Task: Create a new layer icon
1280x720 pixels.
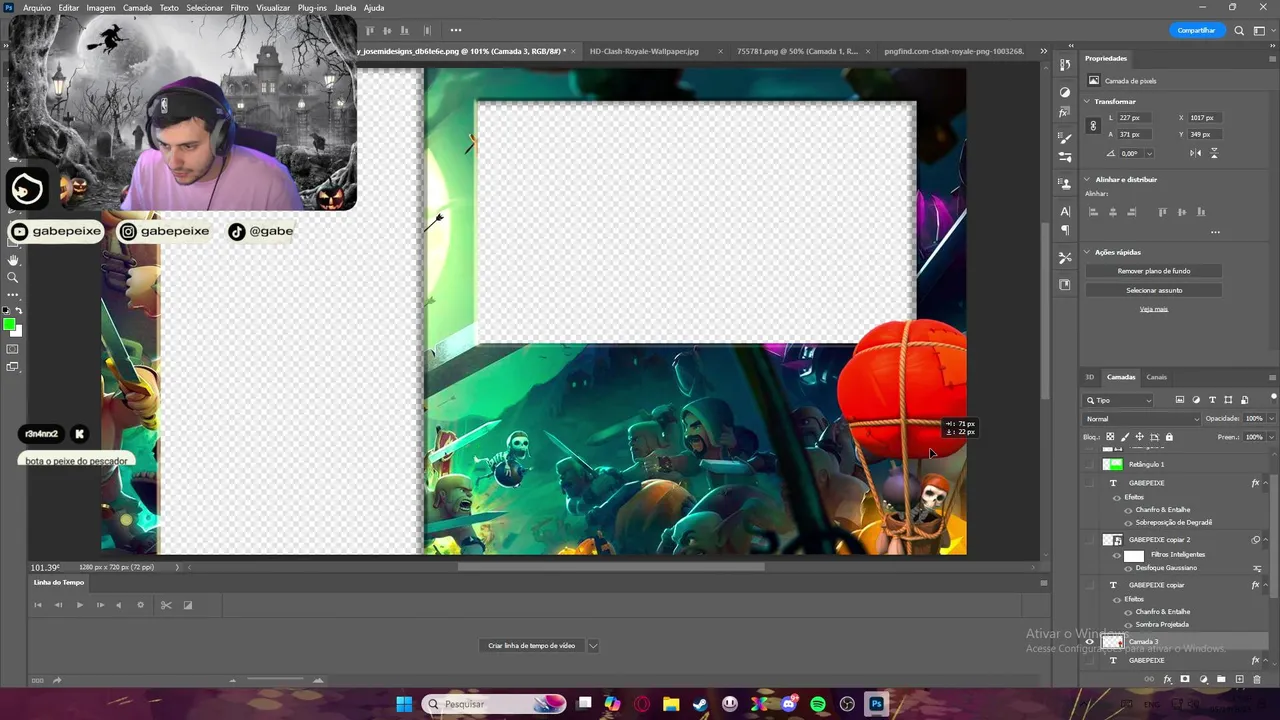Action: 1239,679
